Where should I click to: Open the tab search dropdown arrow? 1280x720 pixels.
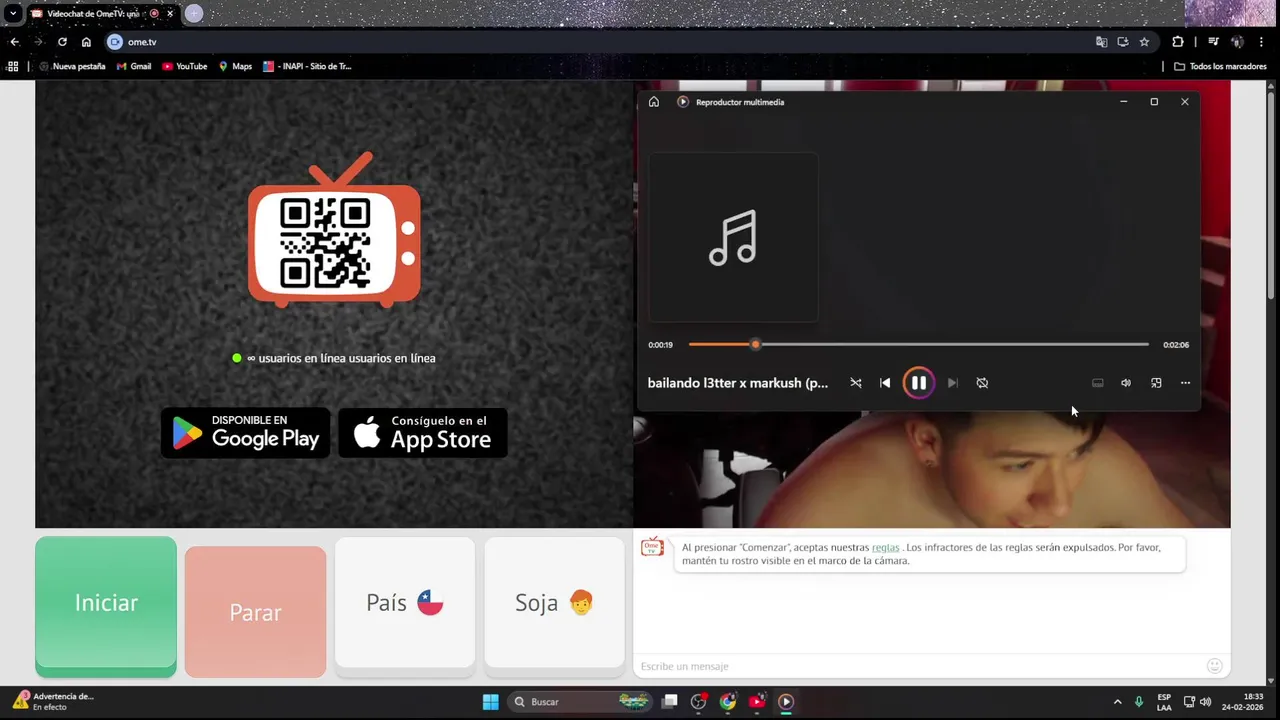pos(13,14)
